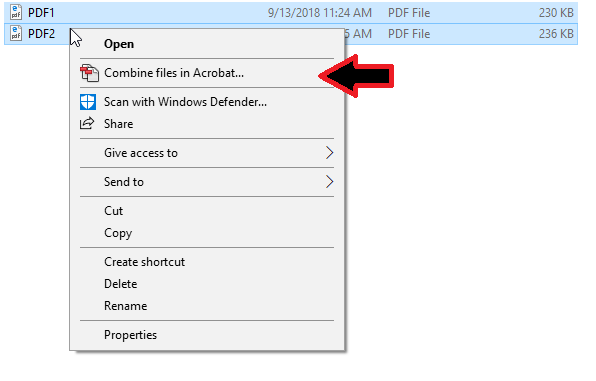Choose Cut from the context menu
The width and height of the screenshot is (596, 381).
coord(114,211)
